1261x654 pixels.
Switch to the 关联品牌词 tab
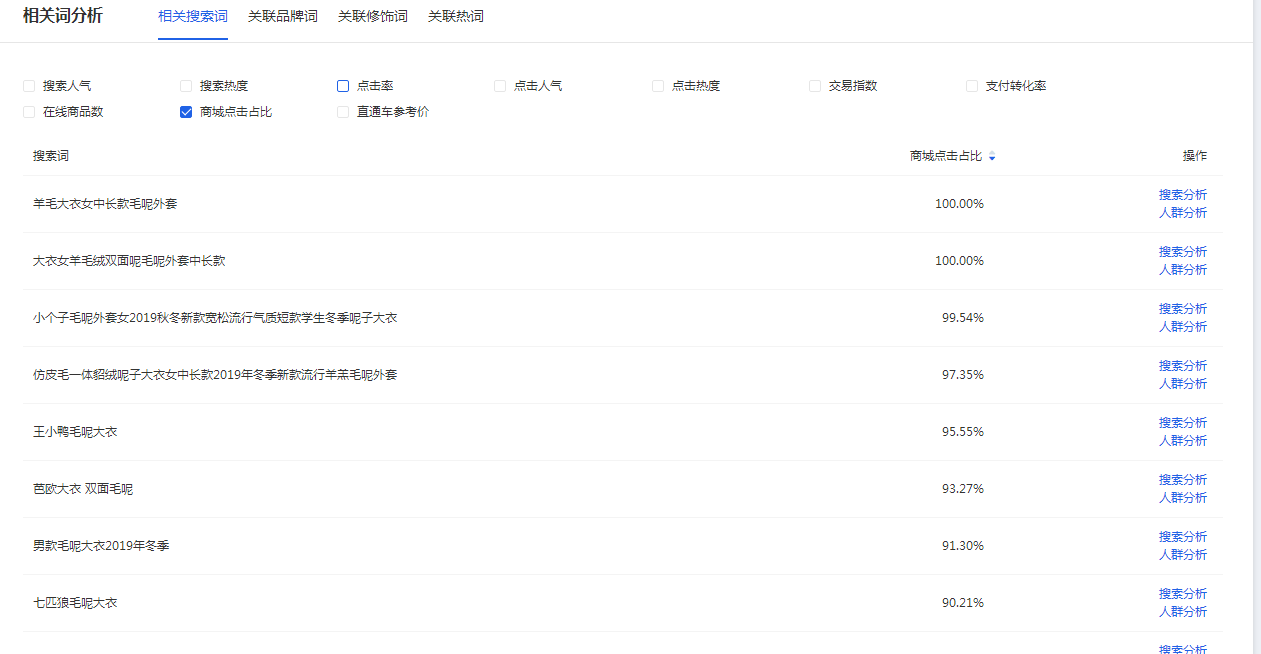pyautogui.click(x=282, y=16)
